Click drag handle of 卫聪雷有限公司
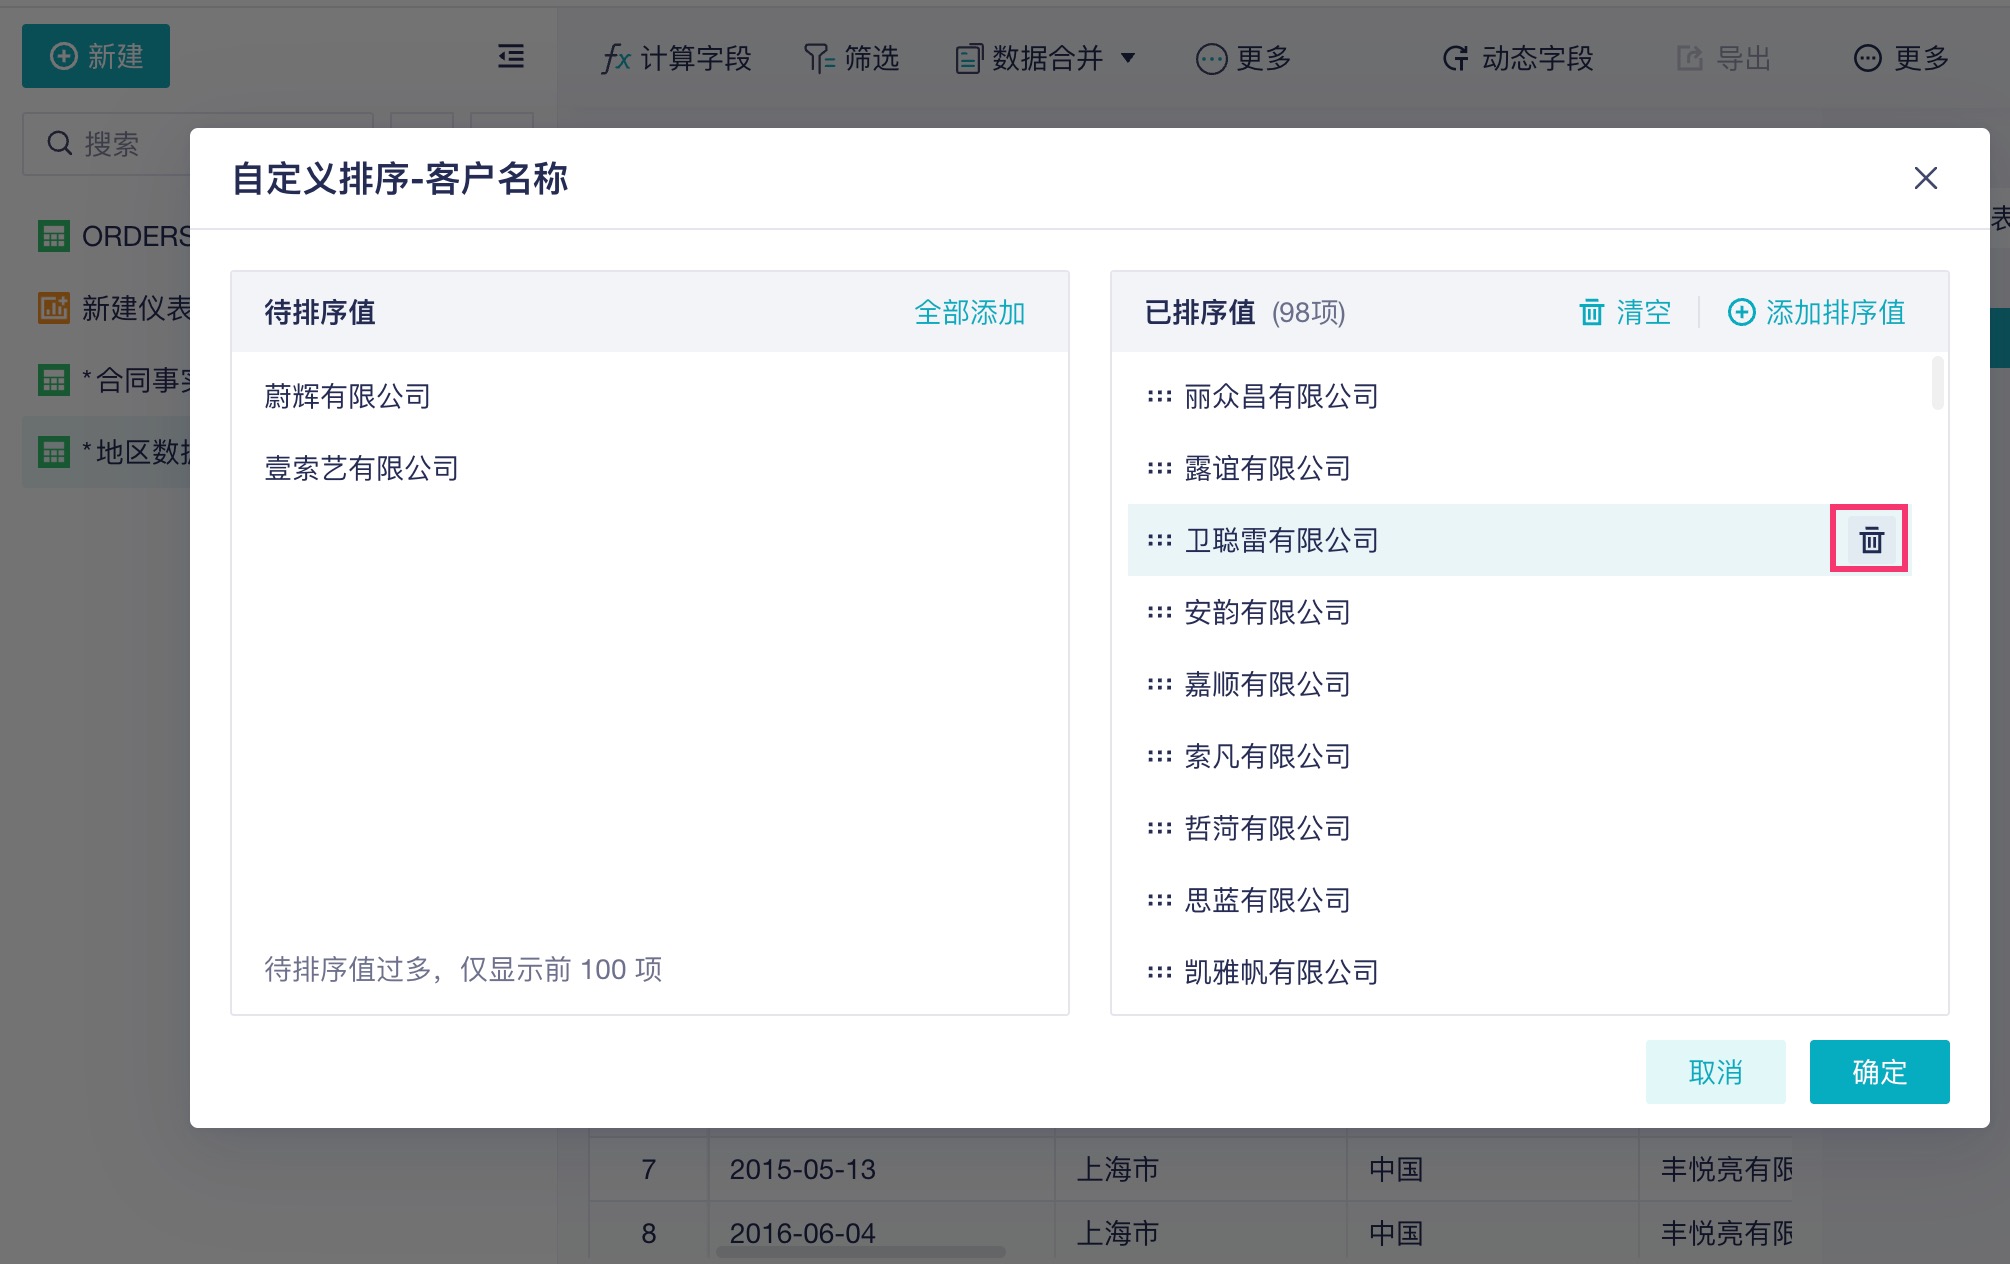The height and width of the screenshot is (1264, 2010). [x=1159, y=541]
